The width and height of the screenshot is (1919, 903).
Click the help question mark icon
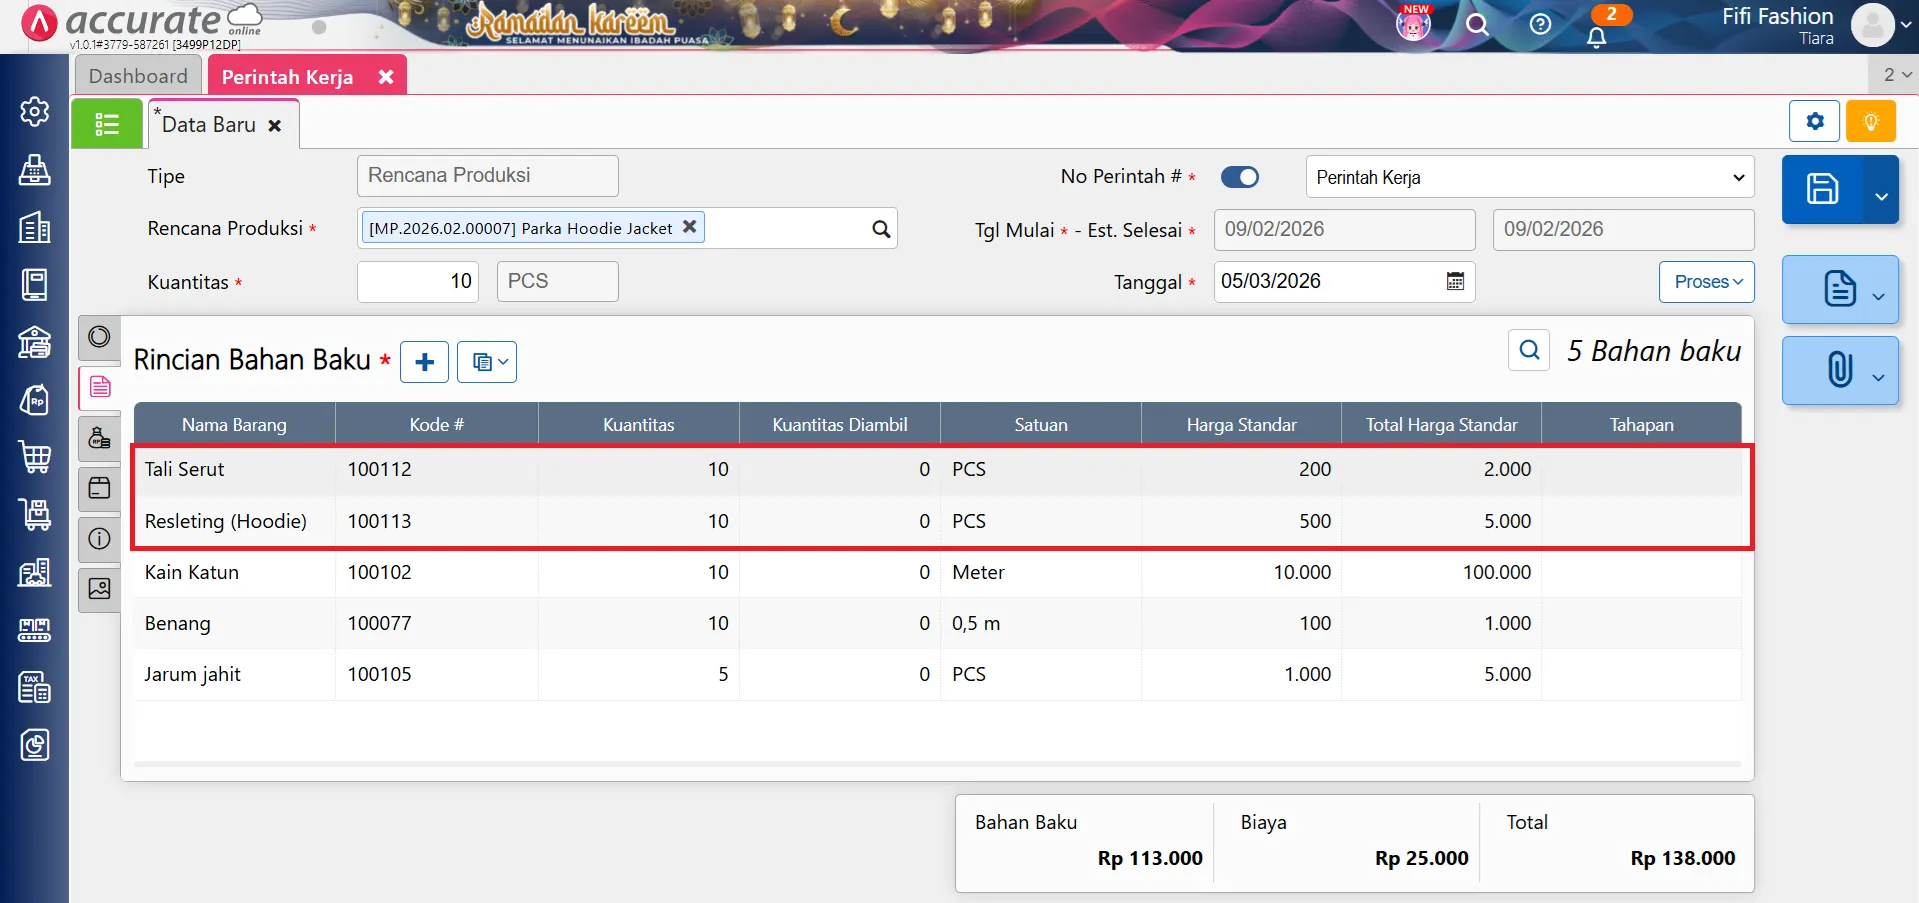1540,25
